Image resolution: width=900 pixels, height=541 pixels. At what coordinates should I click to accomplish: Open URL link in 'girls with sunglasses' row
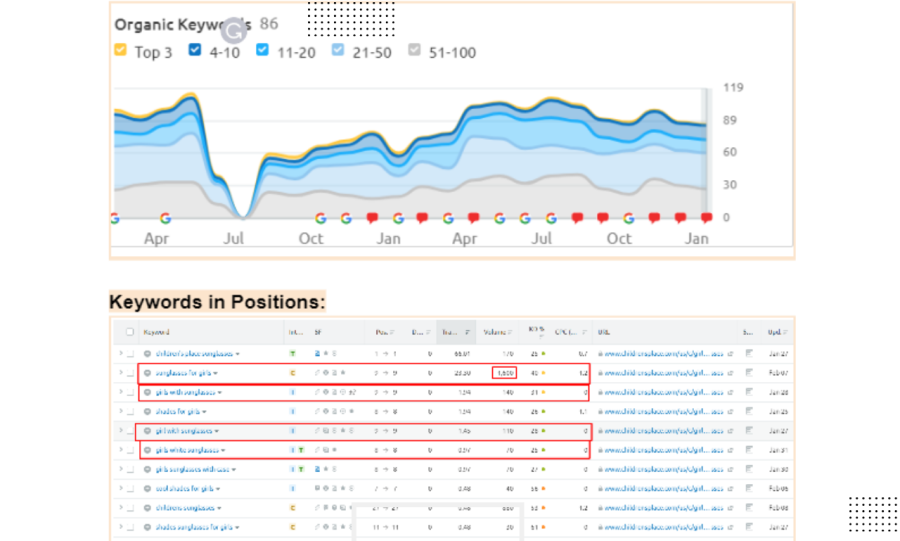664,392
